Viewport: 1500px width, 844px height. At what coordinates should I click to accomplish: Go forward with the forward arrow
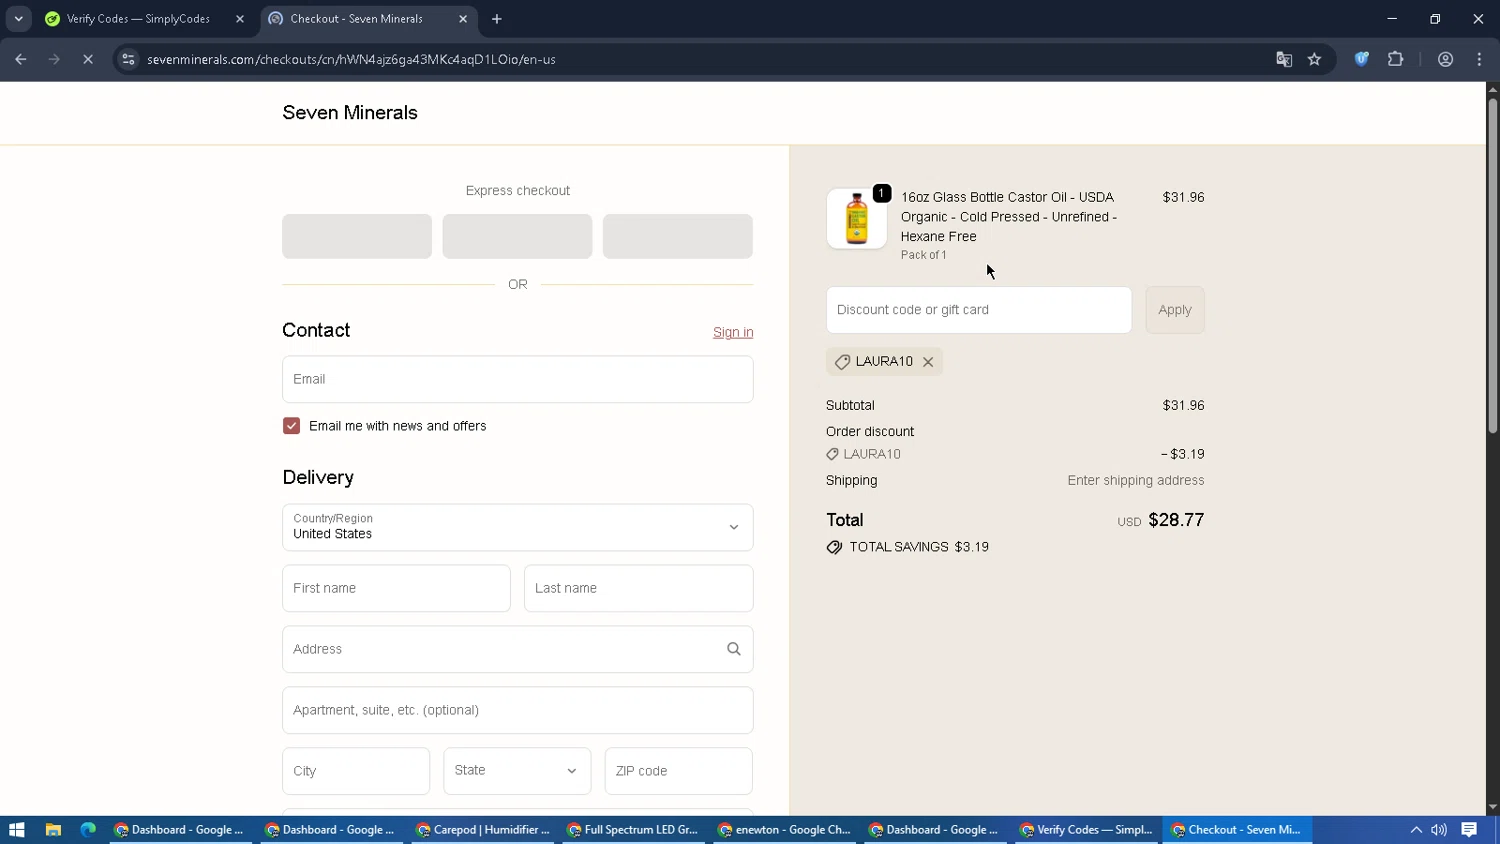tap(54, 59)
